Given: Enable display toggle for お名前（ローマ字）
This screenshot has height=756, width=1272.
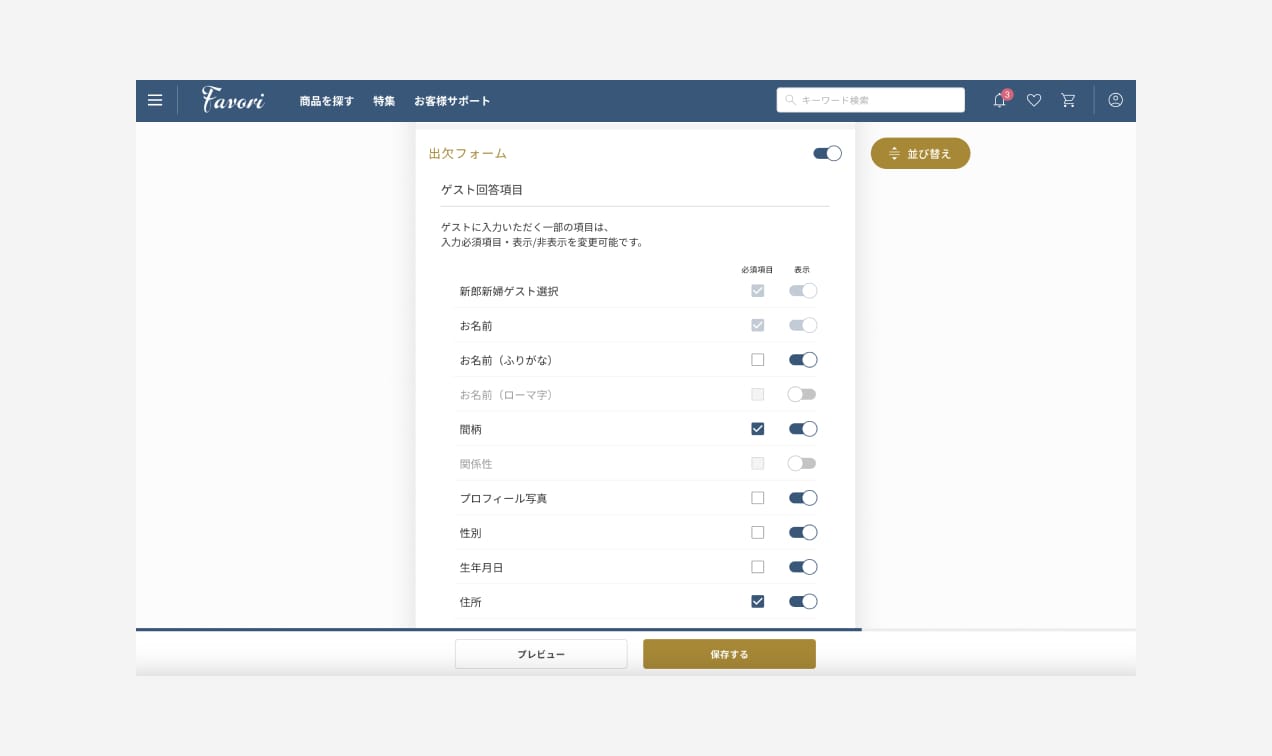Looking at the screenshot, I should click(x=802, y=394).
